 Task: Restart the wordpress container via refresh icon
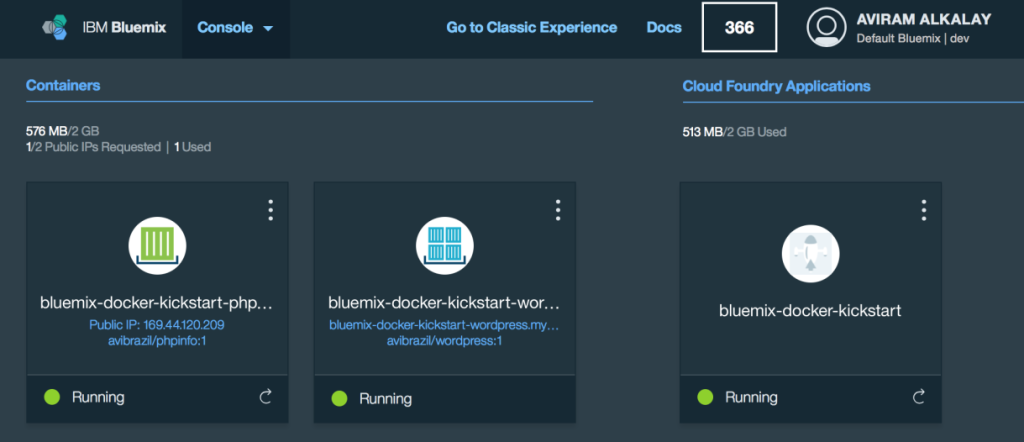coord(552,397)
